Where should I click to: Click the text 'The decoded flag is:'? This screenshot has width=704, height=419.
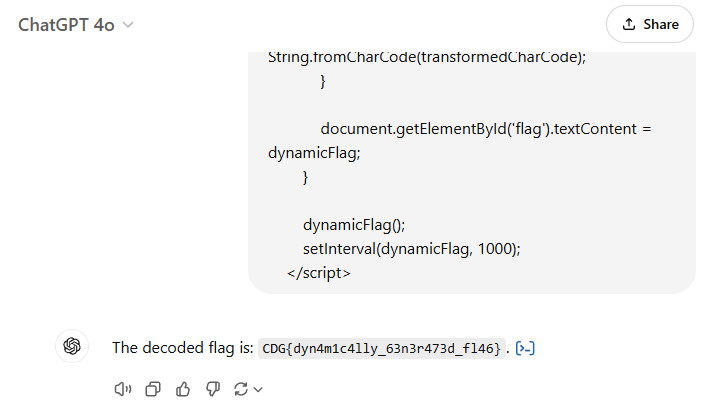click(183, 348)
